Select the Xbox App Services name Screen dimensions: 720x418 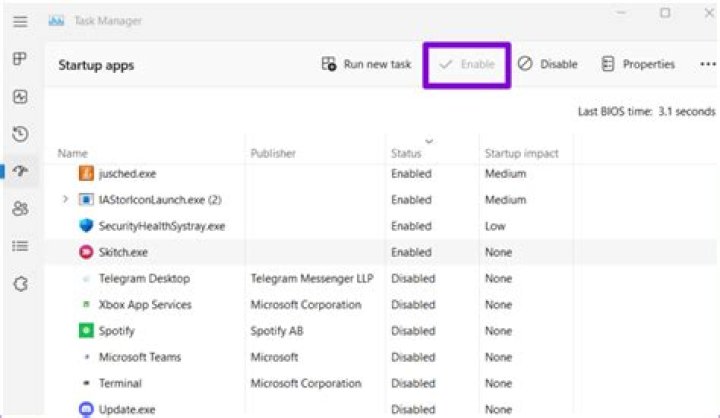(145, 305)
